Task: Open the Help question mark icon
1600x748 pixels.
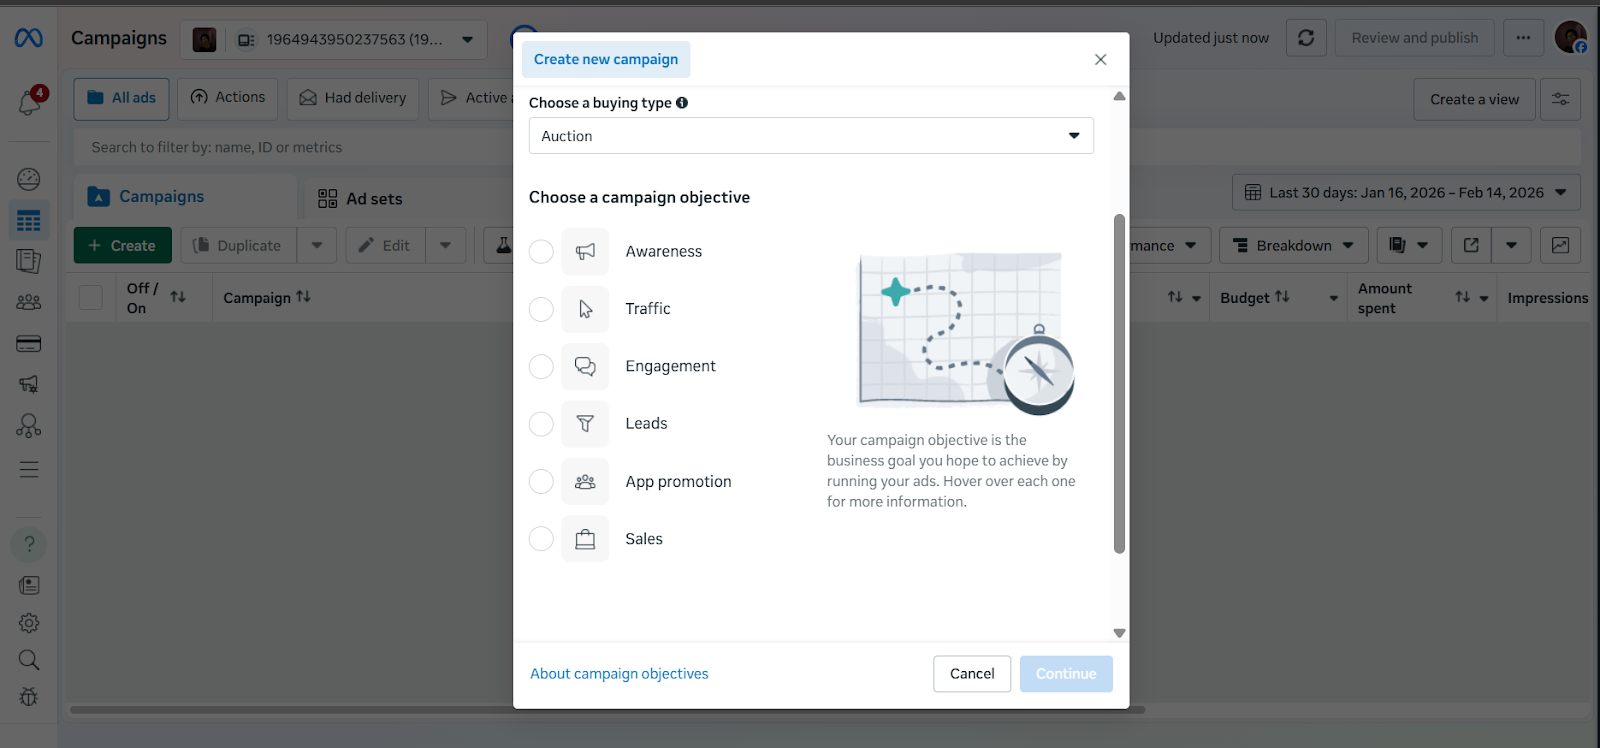Action: [29, 544]
